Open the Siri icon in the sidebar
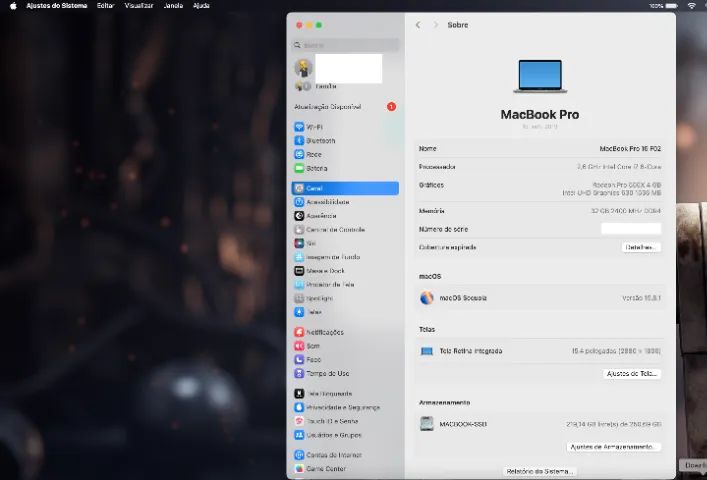Image resolution: width=707 pixels, height=480 pixels. point(299,243)
